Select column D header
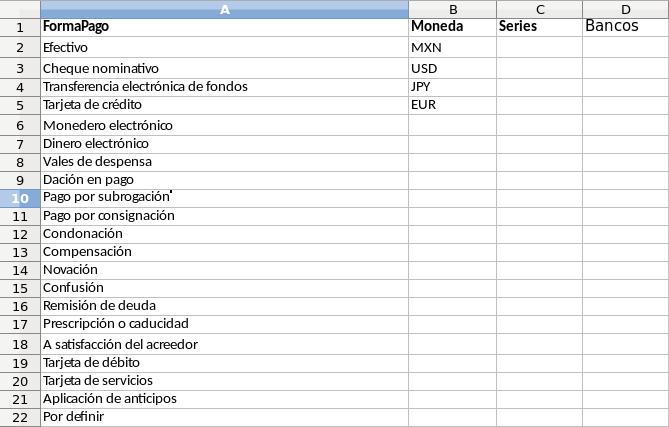 [625, 9]
